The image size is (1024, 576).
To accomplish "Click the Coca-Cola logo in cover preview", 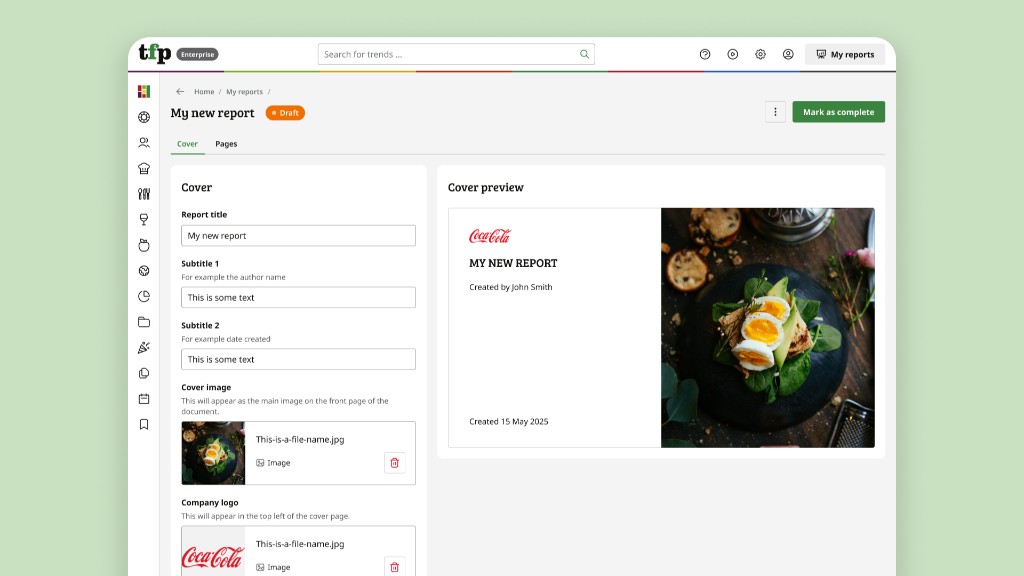I will [x=490, y=236].
